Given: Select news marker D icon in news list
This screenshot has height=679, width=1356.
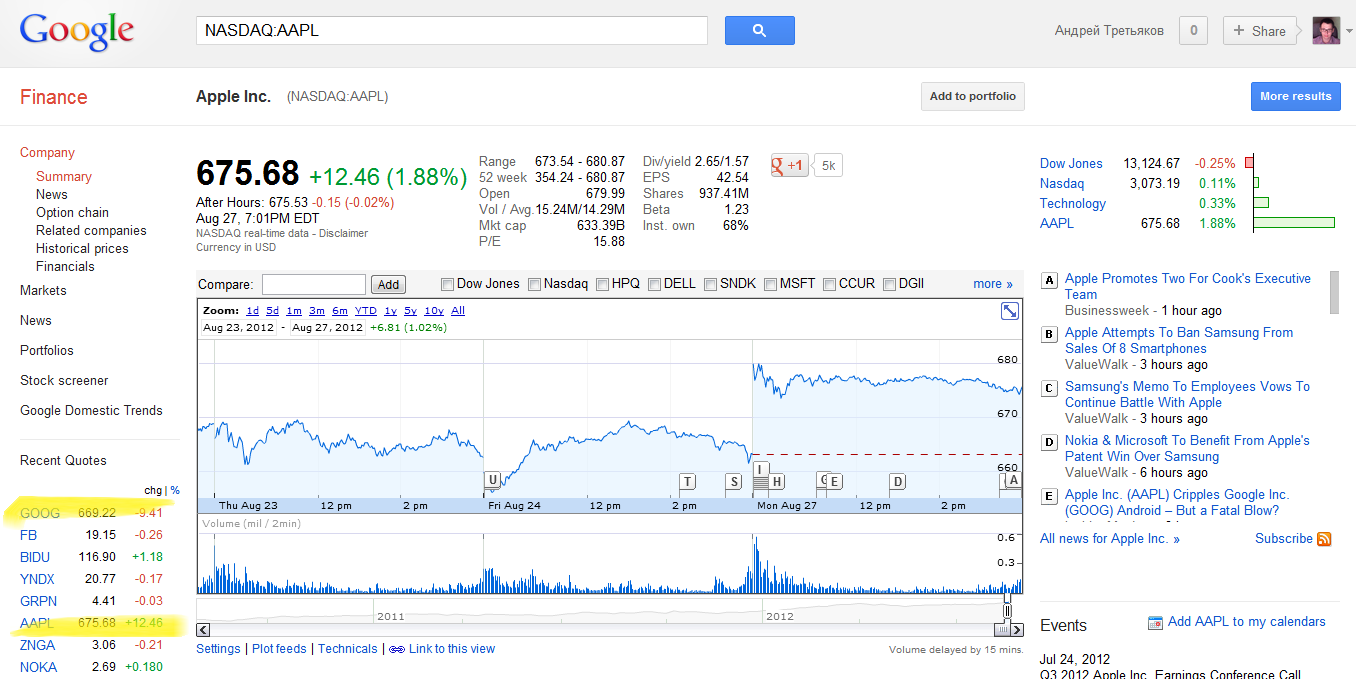Looking at the screenshot, I should click(x=1049, y=442).
